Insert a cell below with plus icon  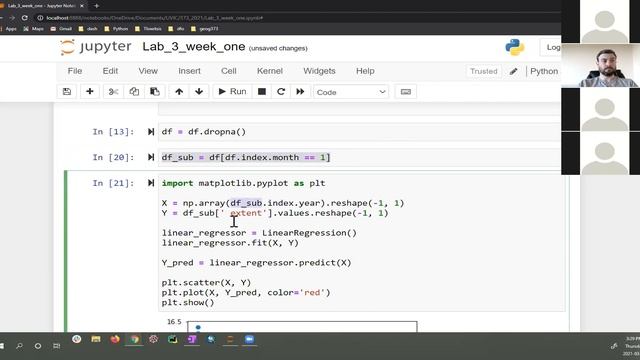pyautogui.click(x=90, y=92)
